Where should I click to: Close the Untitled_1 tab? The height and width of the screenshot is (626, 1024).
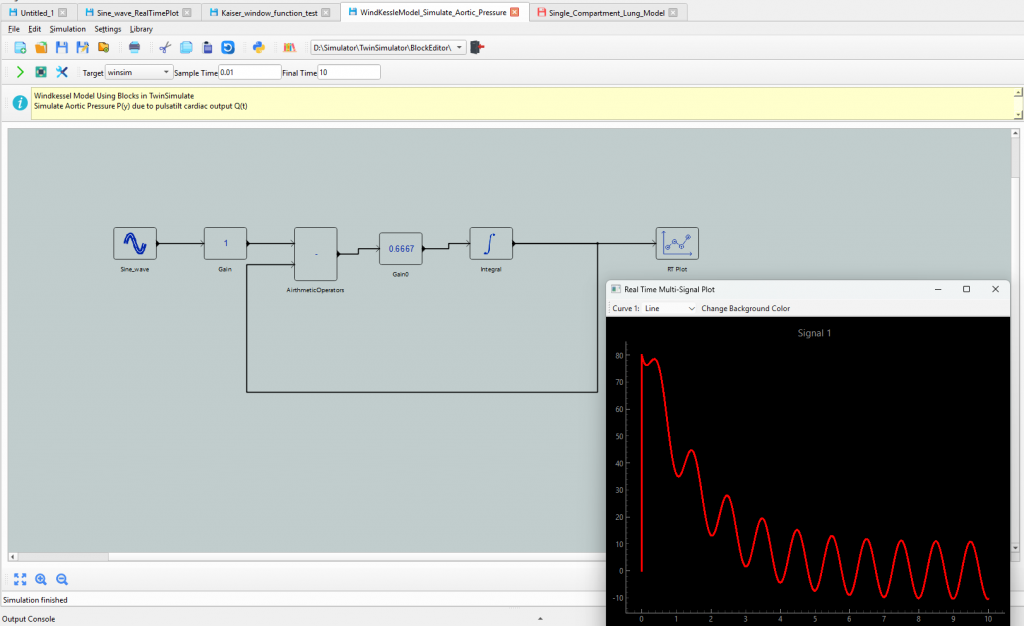(63, 12)
